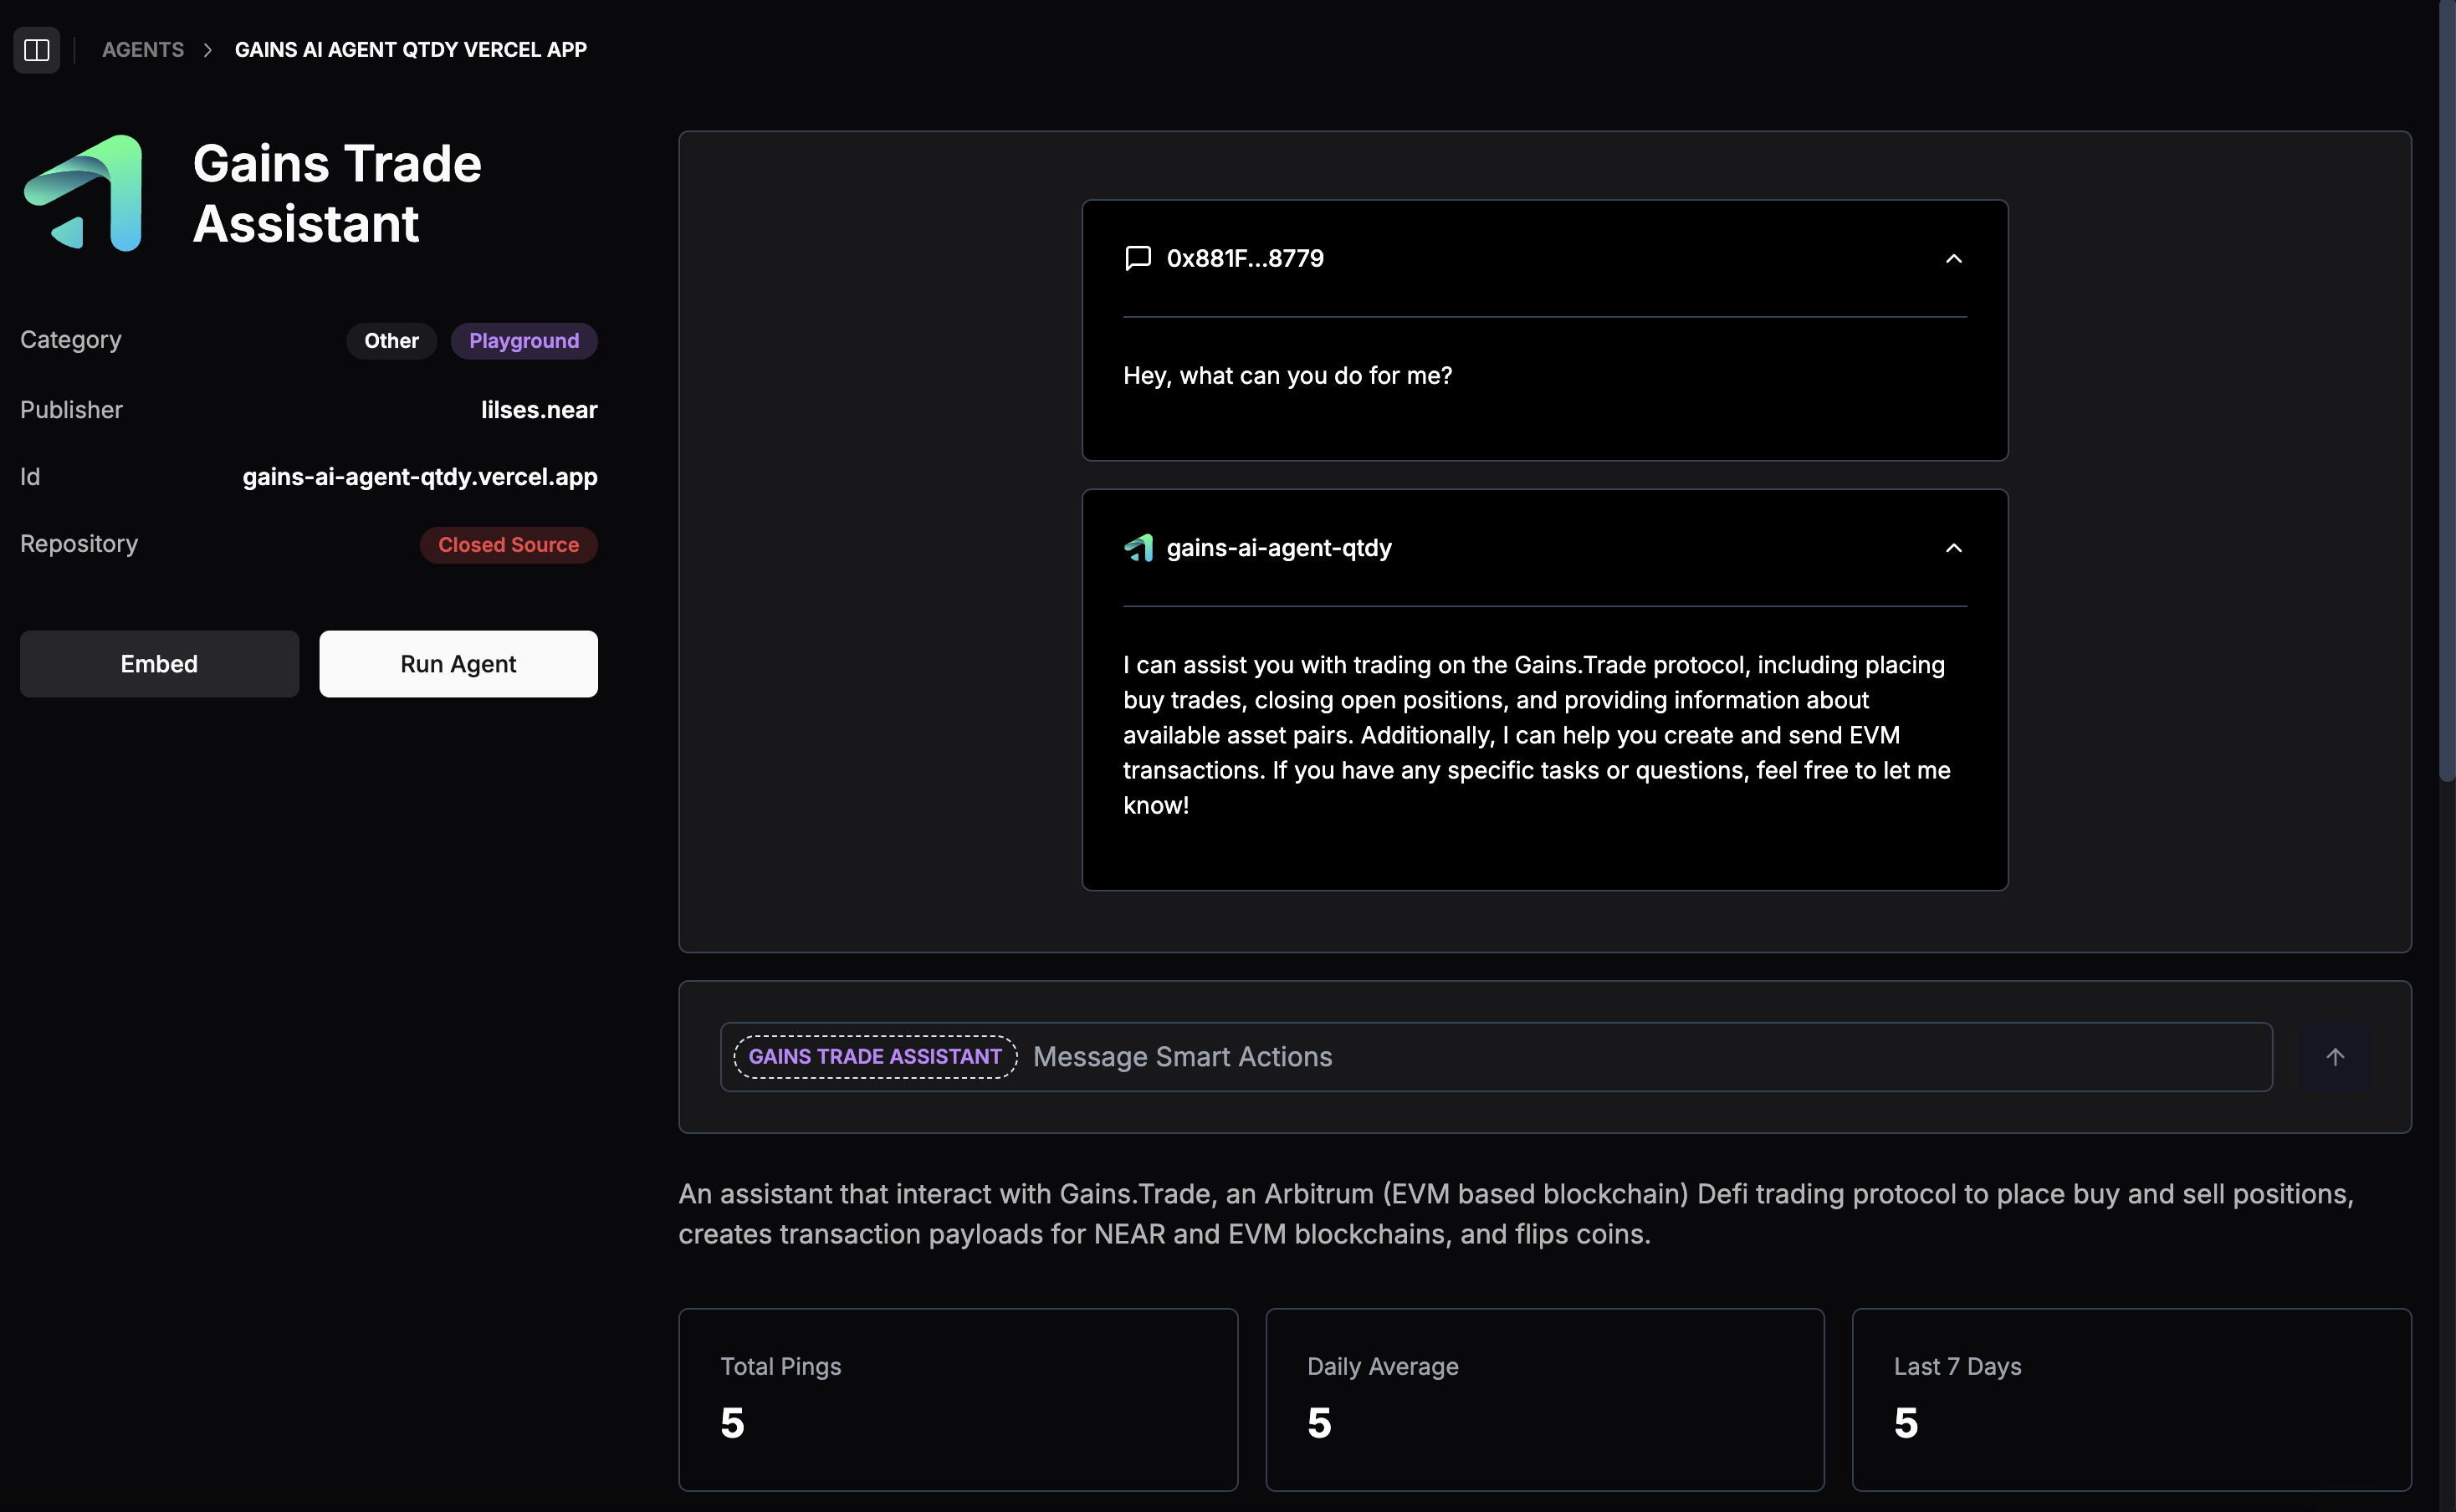Image resolution: width=2456 pixels, height=1512 pixels.
Task: Collapse the 0x881F...8779 user message
Action: click(x=1953, y=259)
